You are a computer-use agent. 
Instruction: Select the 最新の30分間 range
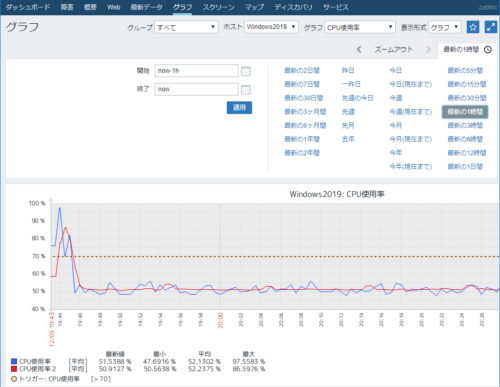[x=467, y=98]
